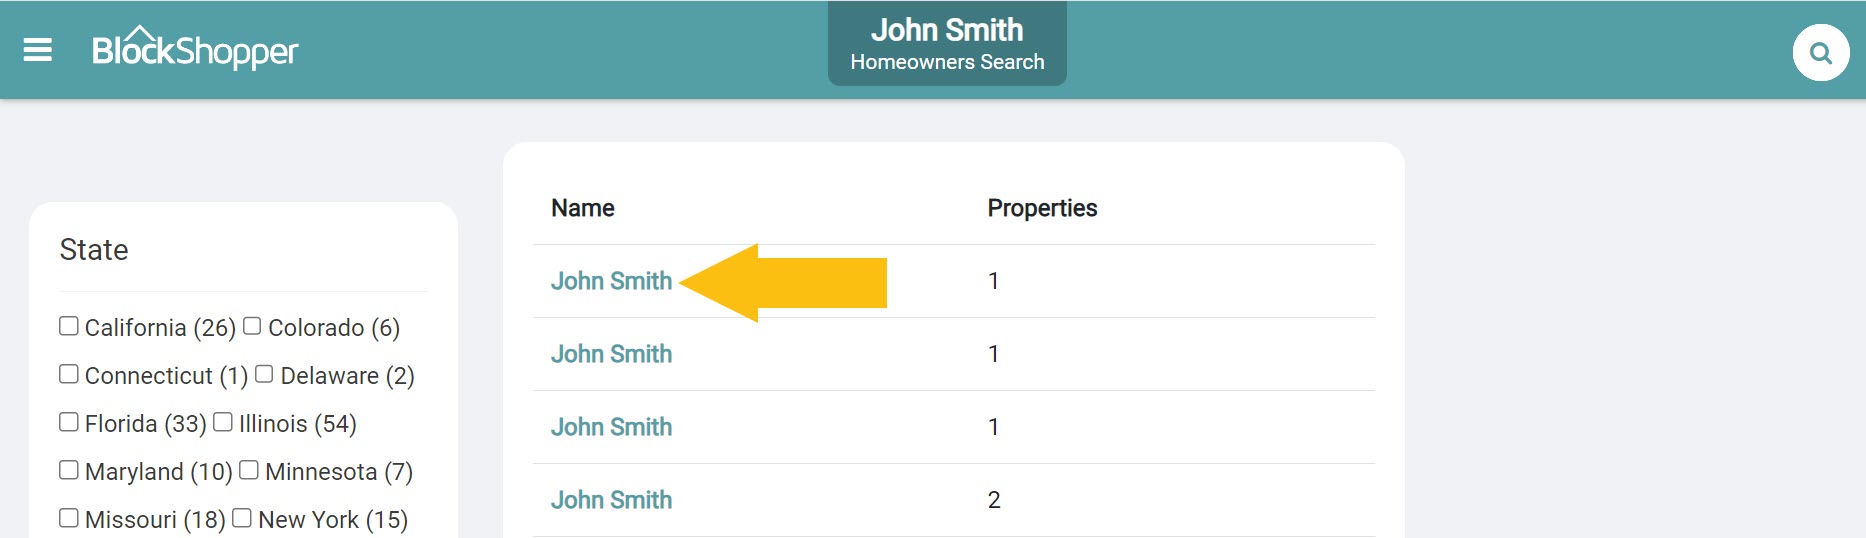The height and width of the screenshot is (538, 1866).
Task: Click the Properties column header
Action: pyautogui.click(x=1042, y=208)
